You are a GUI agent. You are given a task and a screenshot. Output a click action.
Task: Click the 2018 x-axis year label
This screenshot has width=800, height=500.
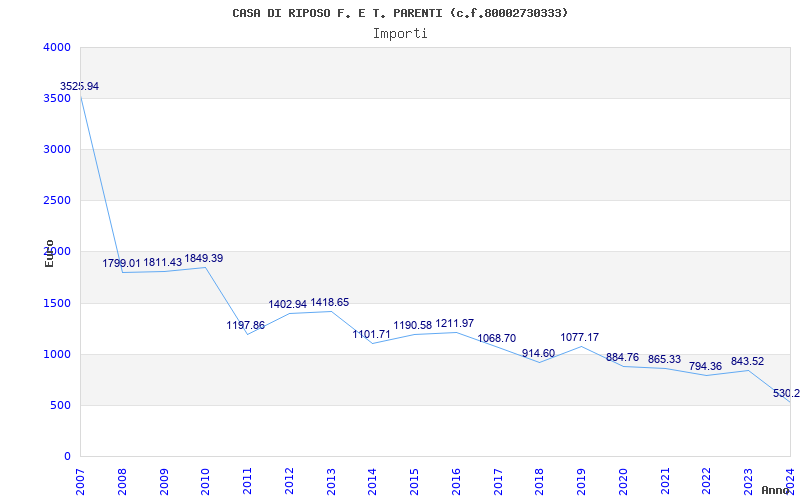[540, 481]
